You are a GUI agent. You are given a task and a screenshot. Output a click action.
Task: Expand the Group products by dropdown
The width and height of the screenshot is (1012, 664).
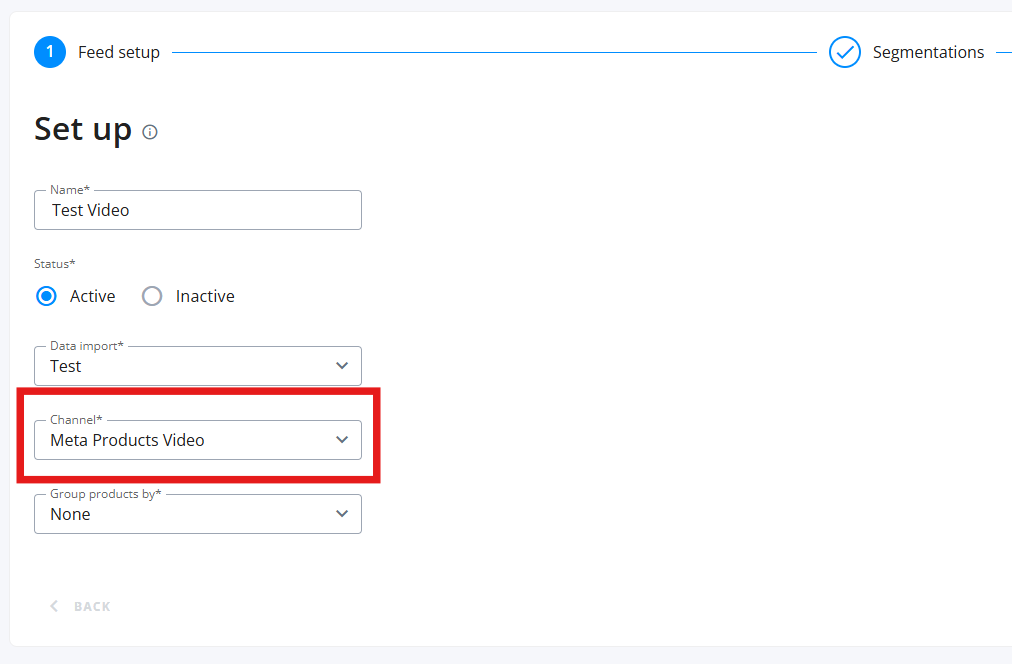pyautogui.click(x=190, y=514)
